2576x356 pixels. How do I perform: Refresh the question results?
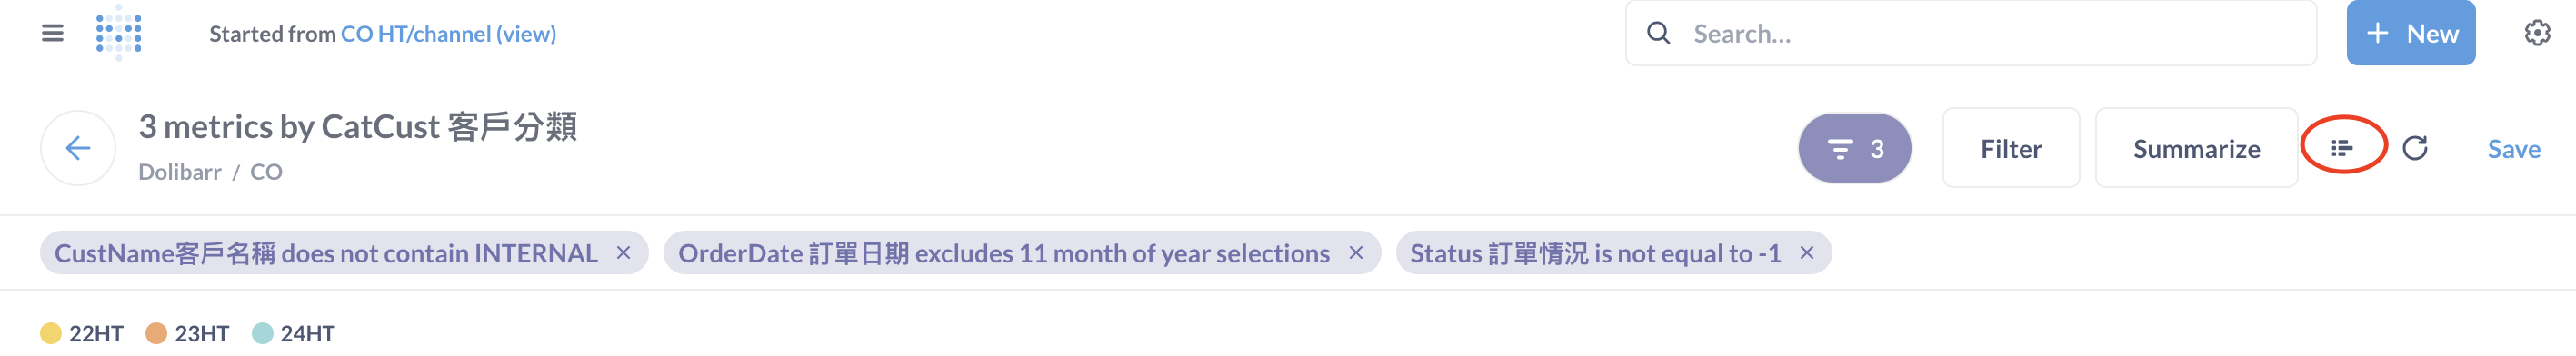pyautogui.click(x=2415, y=148)
